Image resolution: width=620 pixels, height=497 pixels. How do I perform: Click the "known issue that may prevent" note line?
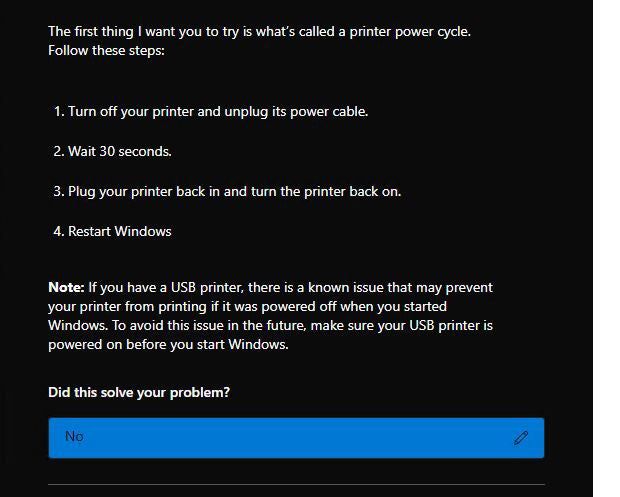[x=270, y=287]
